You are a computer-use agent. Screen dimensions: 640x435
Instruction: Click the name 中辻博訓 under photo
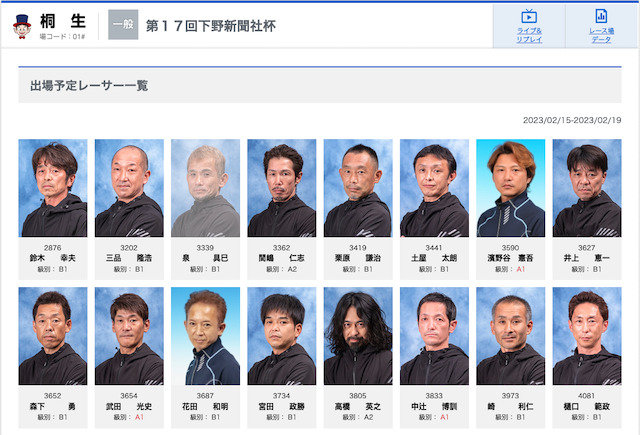coord(434,406)
